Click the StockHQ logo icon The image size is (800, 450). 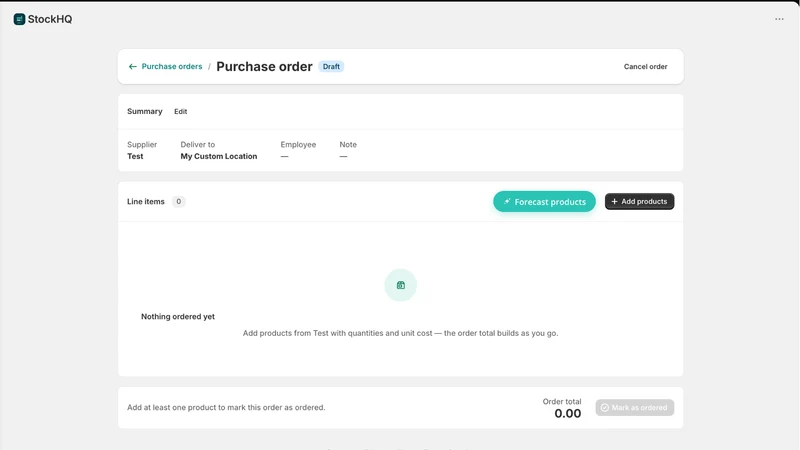(19, 19)
